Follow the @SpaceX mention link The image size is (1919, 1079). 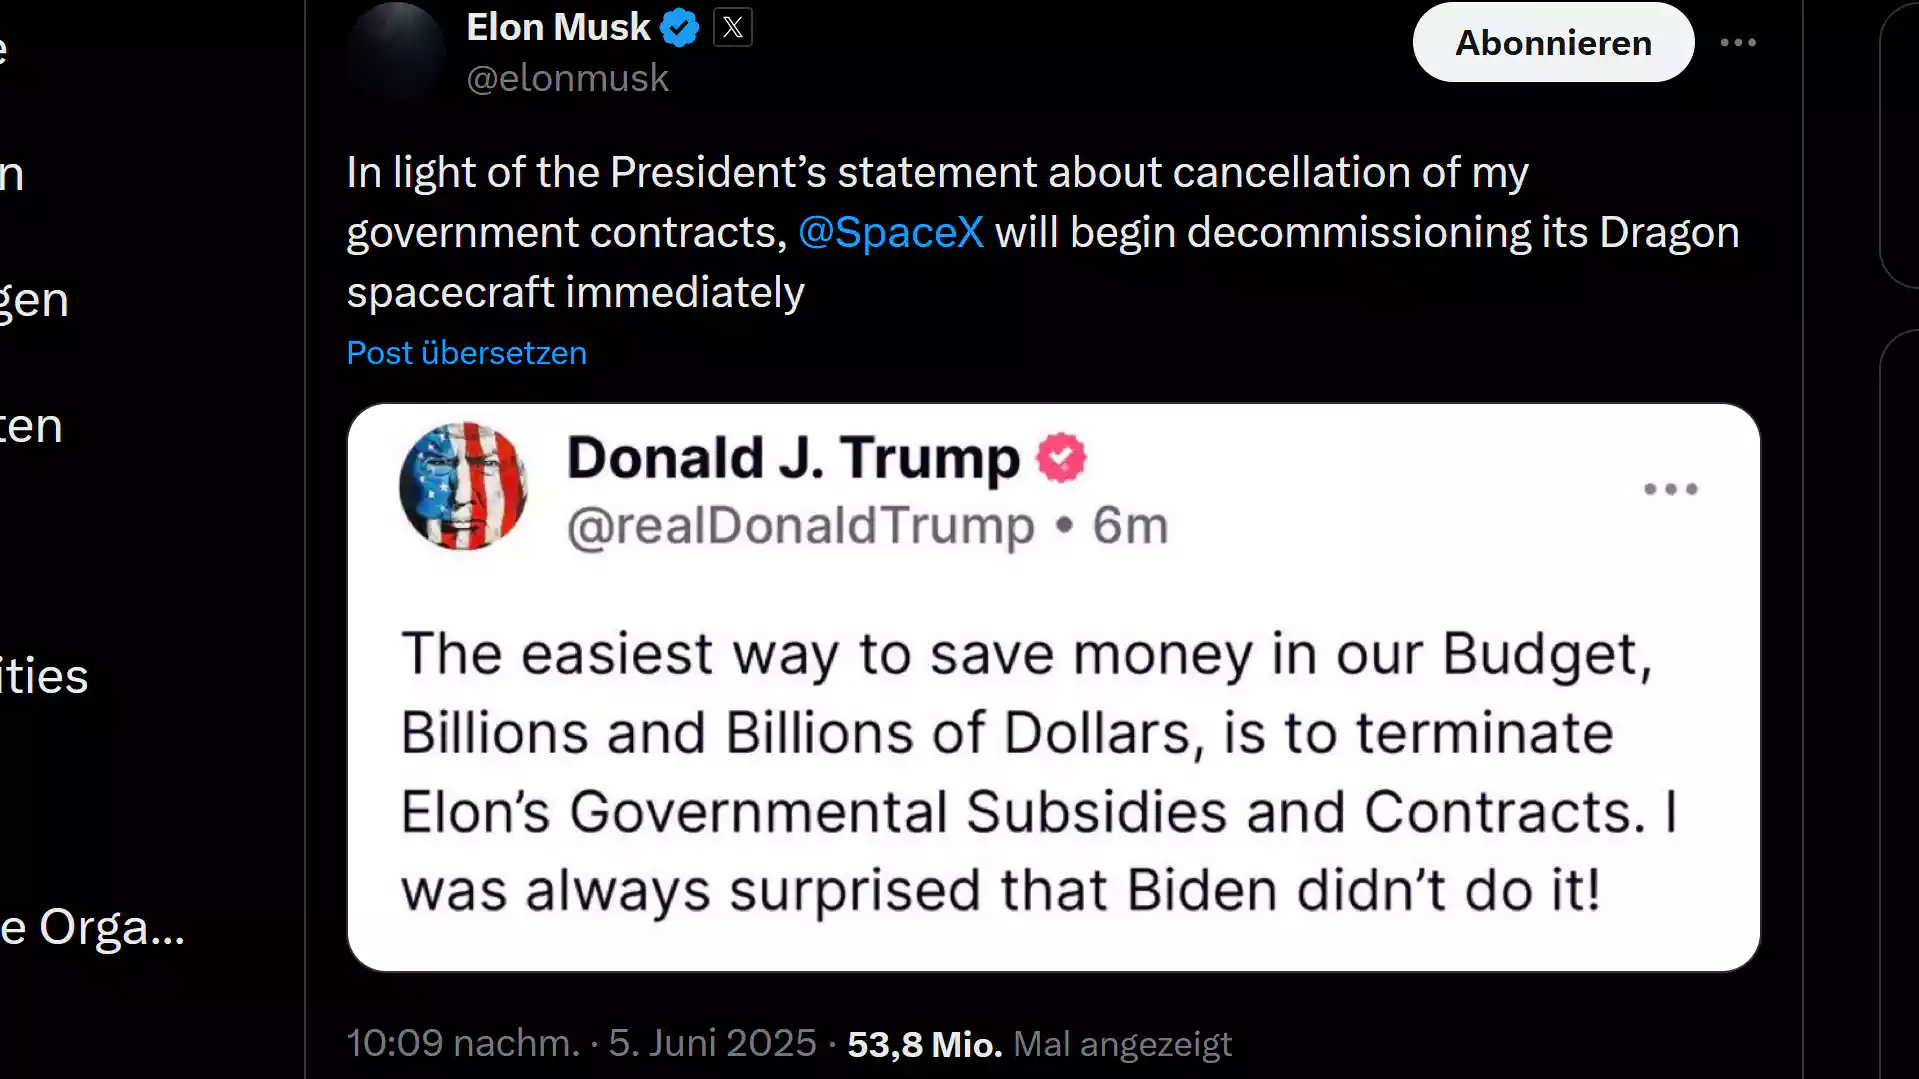(x=891, y=232)
